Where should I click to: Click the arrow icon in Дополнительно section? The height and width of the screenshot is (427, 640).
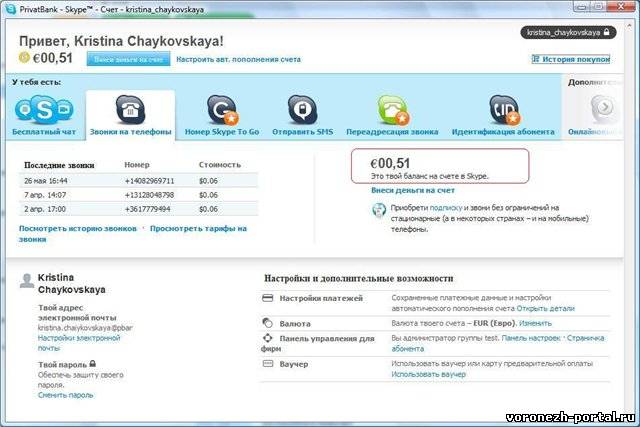[x=603, y=108]
